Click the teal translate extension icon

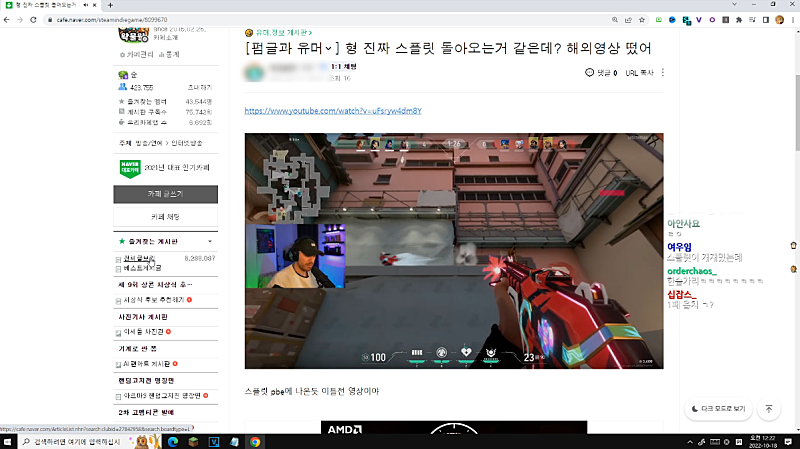coord(686,20)
